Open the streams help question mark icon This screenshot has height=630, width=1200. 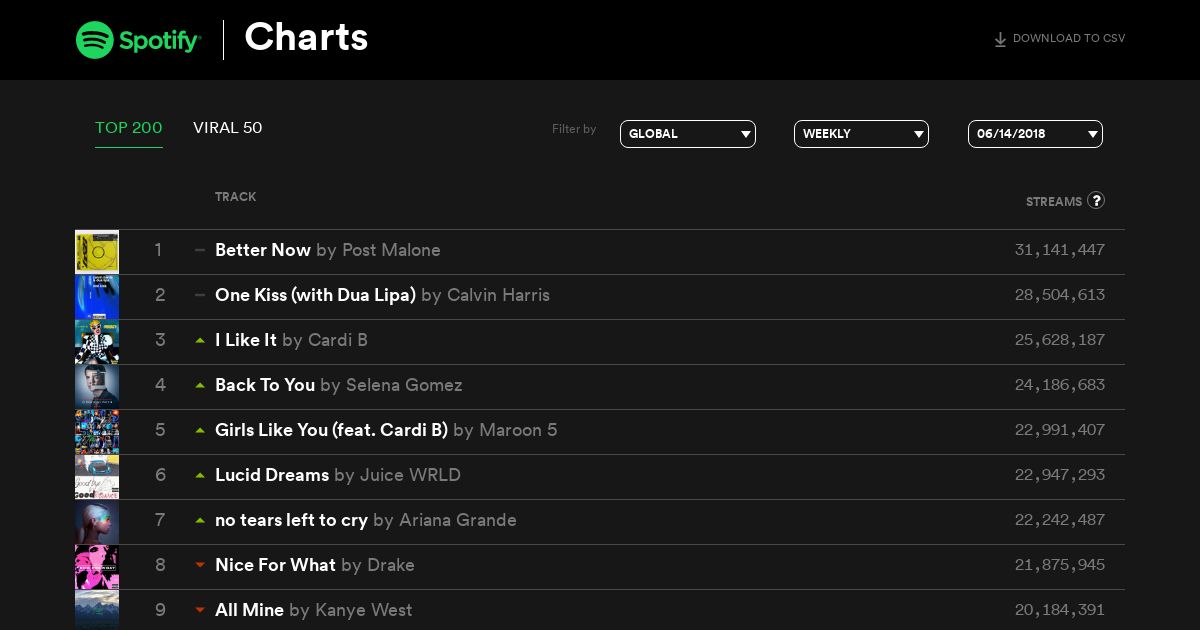(x=1096, y=200)
